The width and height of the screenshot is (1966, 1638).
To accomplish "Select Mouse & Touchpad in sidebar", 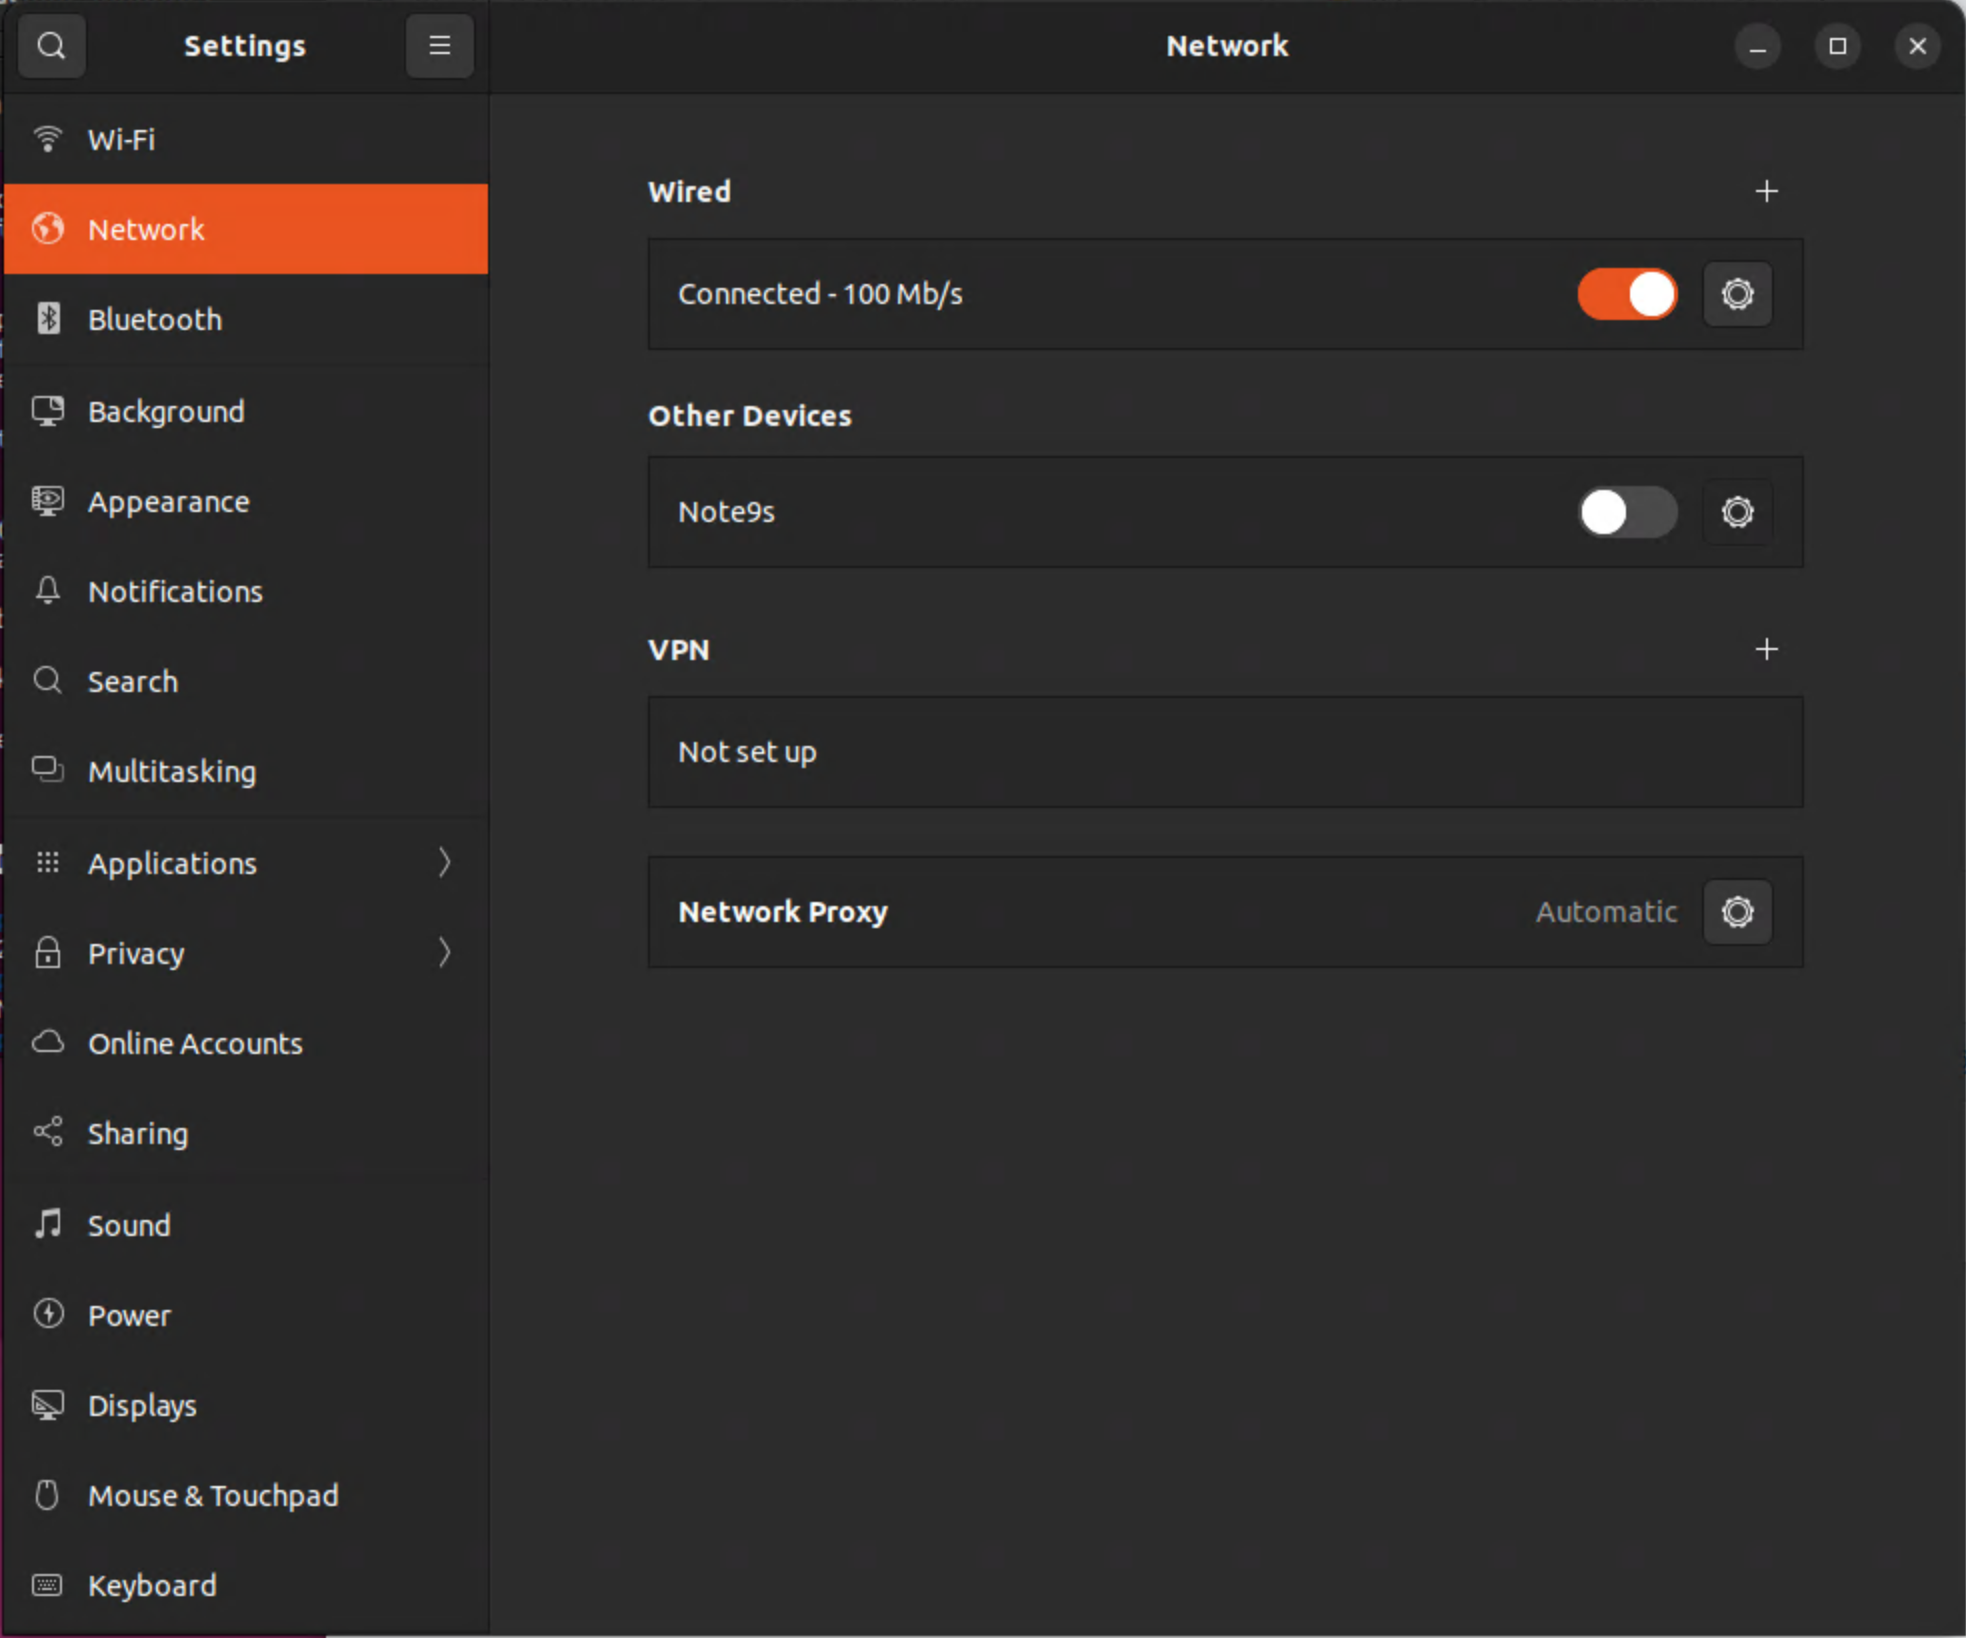I will pyautogui.click(x=213, y=1495).
